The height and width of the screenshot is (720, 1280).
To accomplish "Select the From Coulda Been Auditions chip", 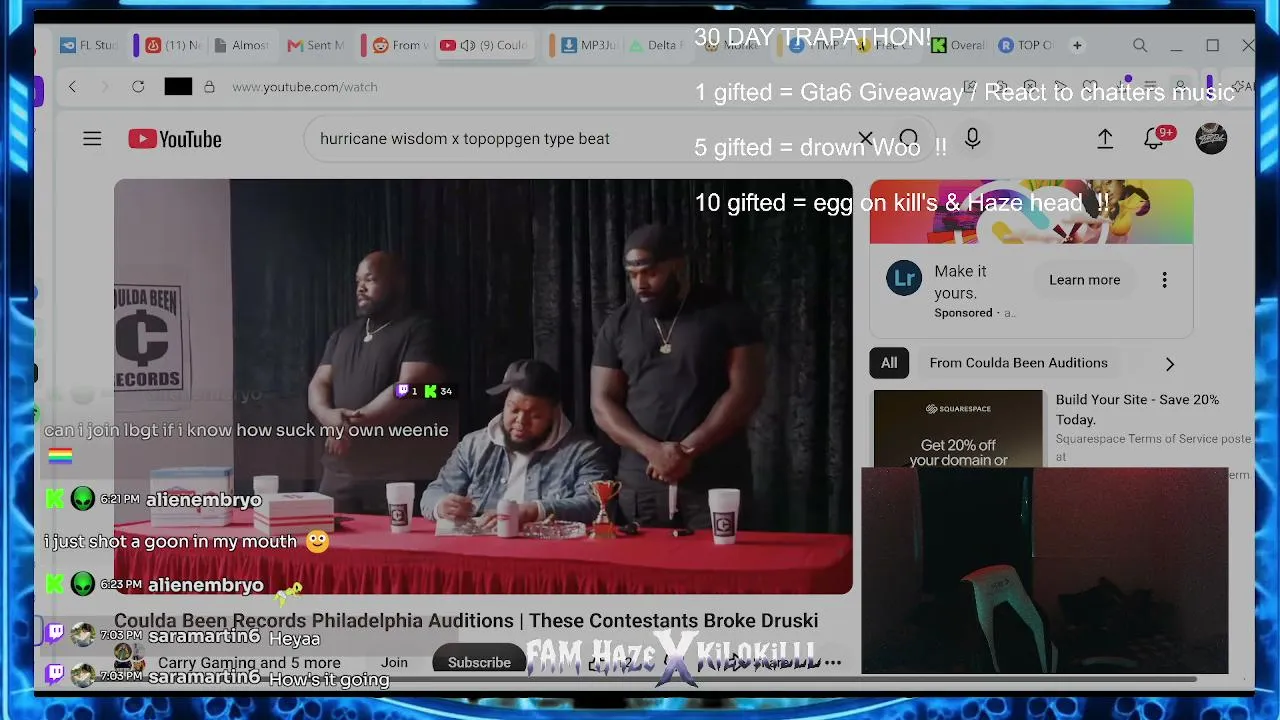I will (x=1018, y=363).
